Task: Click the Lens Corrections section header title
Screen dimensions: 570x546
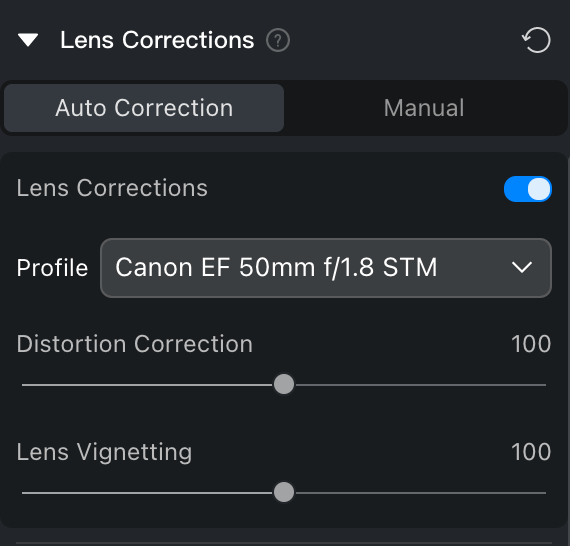Action: [157, 40]
